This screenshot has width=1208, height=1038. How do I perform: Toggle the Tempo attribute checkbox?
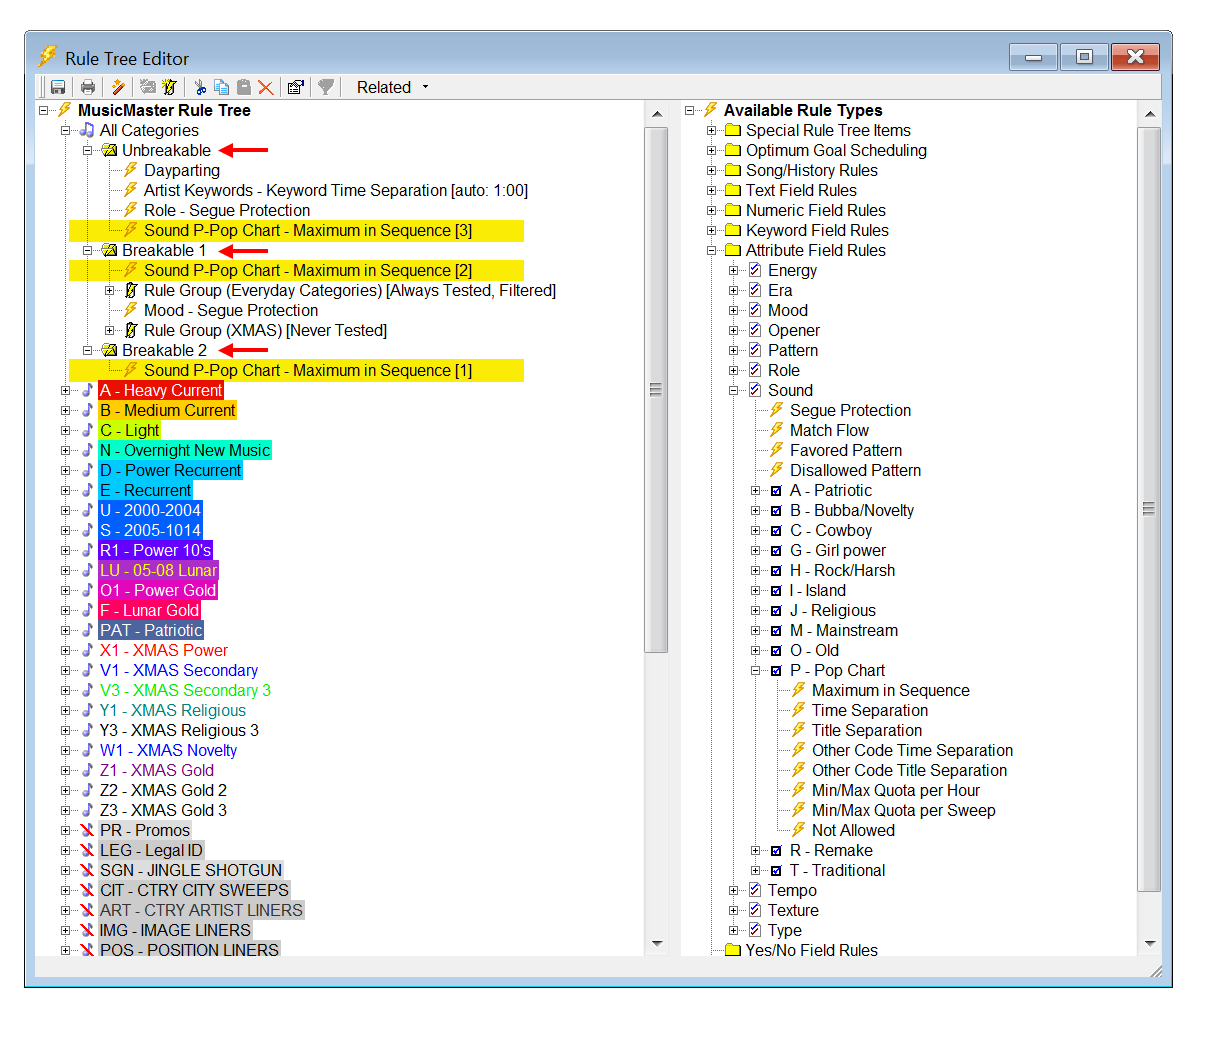click(755, 890)
